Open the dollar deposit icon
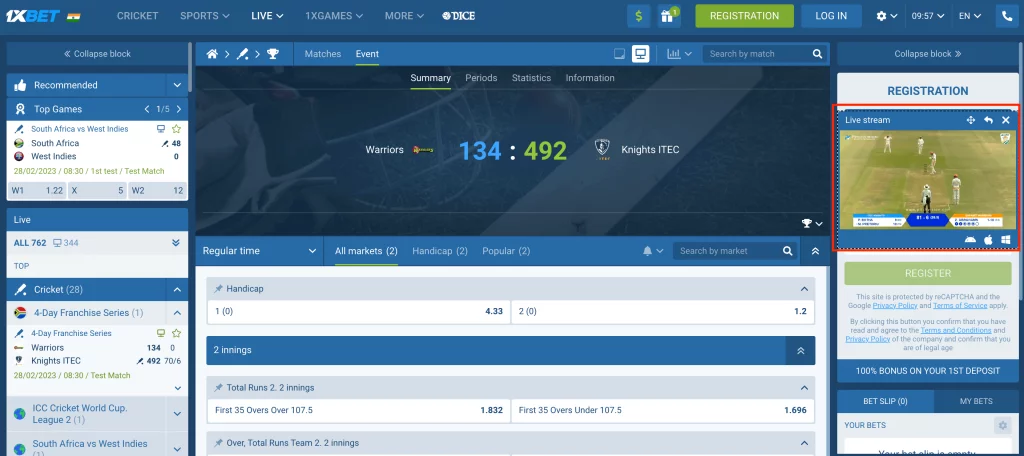Screen dimensions: 1024x456 (x=639, y=16)
